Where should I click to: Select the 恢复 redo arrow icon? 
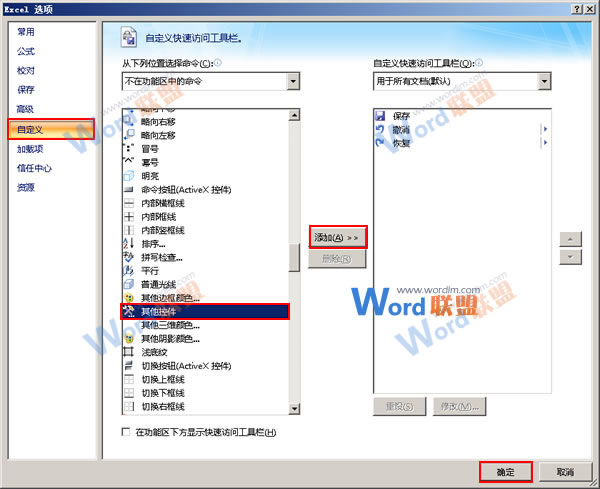pos(380,143)
